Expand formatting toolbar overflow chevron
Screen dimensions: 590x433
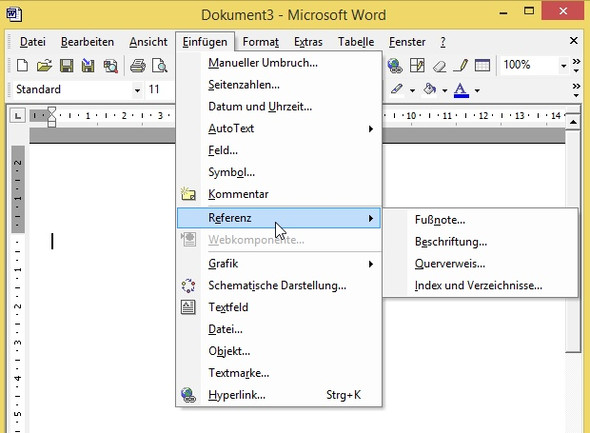tap(576, 90)
